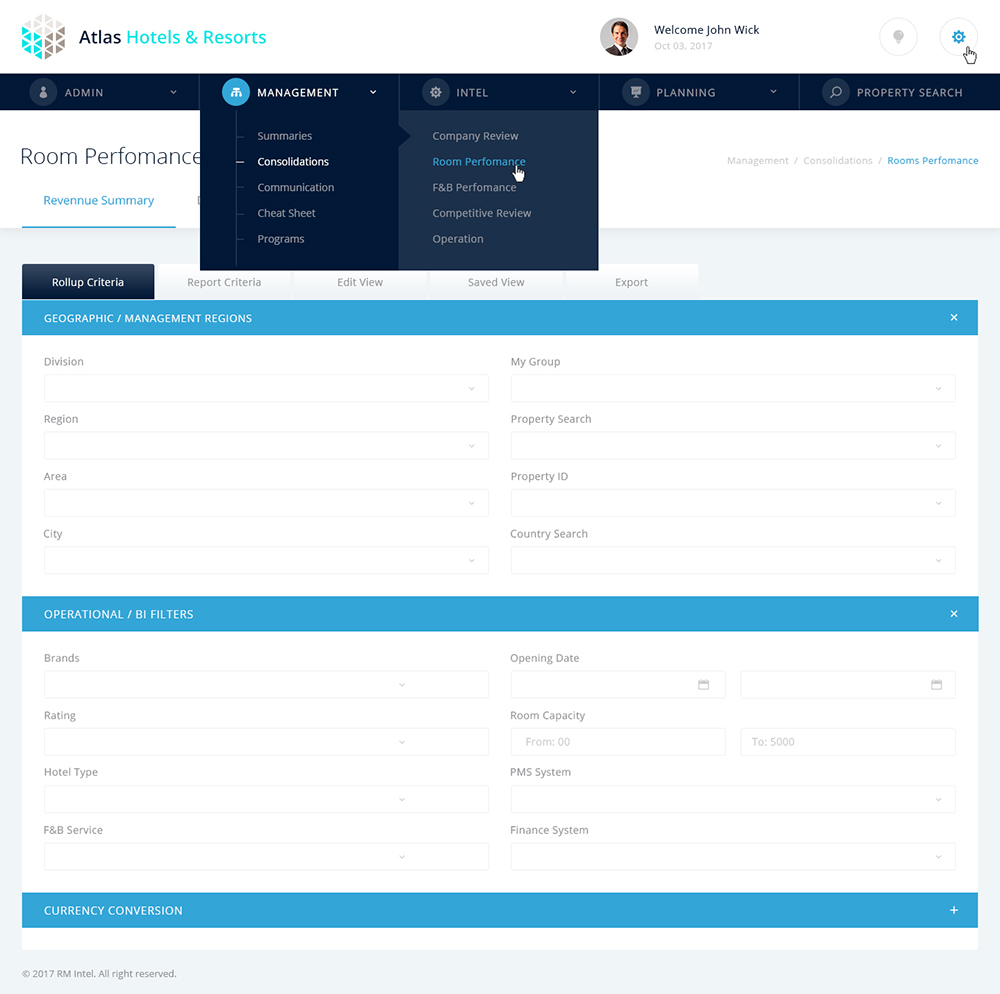Click the Planning monitor icon
The height and width of the screenshot is (994, 1000).
(x=636, y=91)
